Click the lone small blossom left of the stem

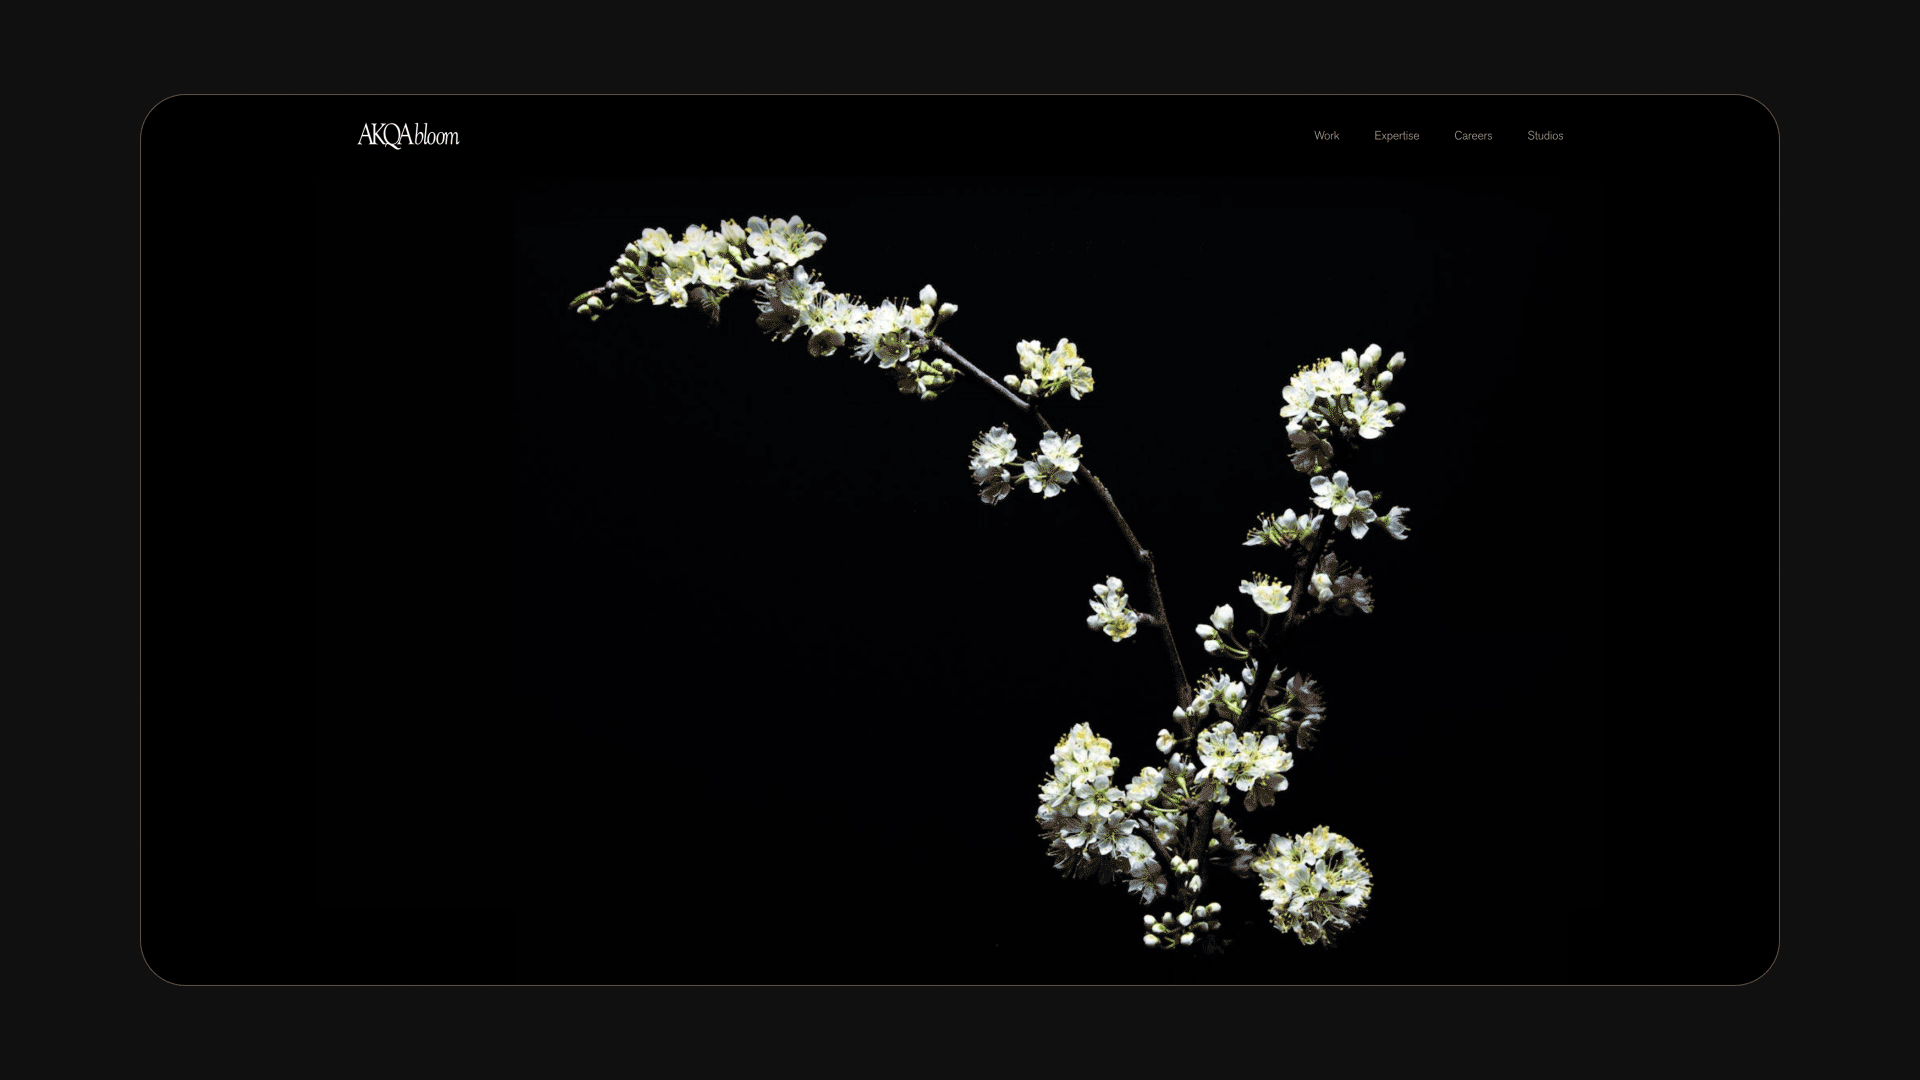click(x=1111, y=610)
